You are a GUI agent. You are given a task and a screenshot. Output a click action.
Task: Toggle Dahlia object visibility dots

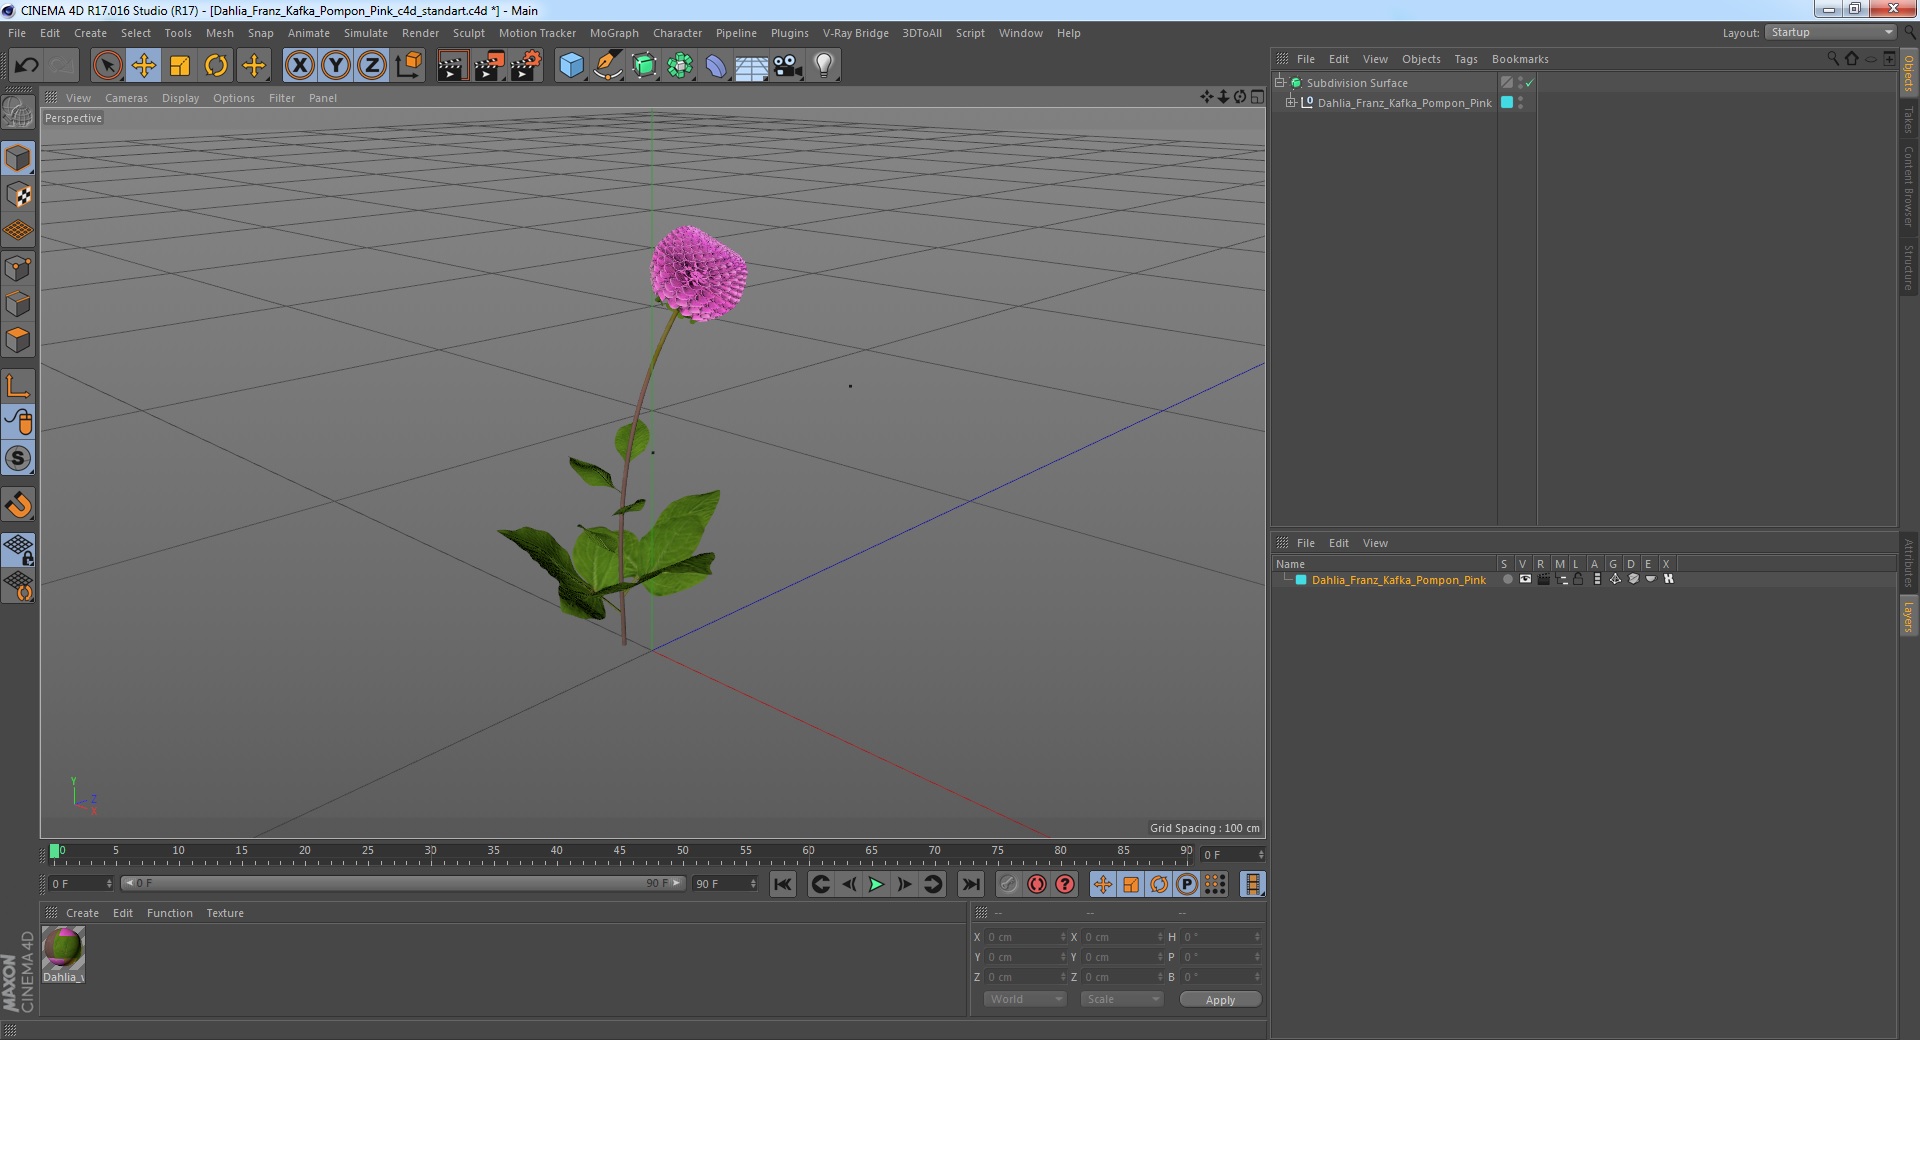tap(1521, 102)
